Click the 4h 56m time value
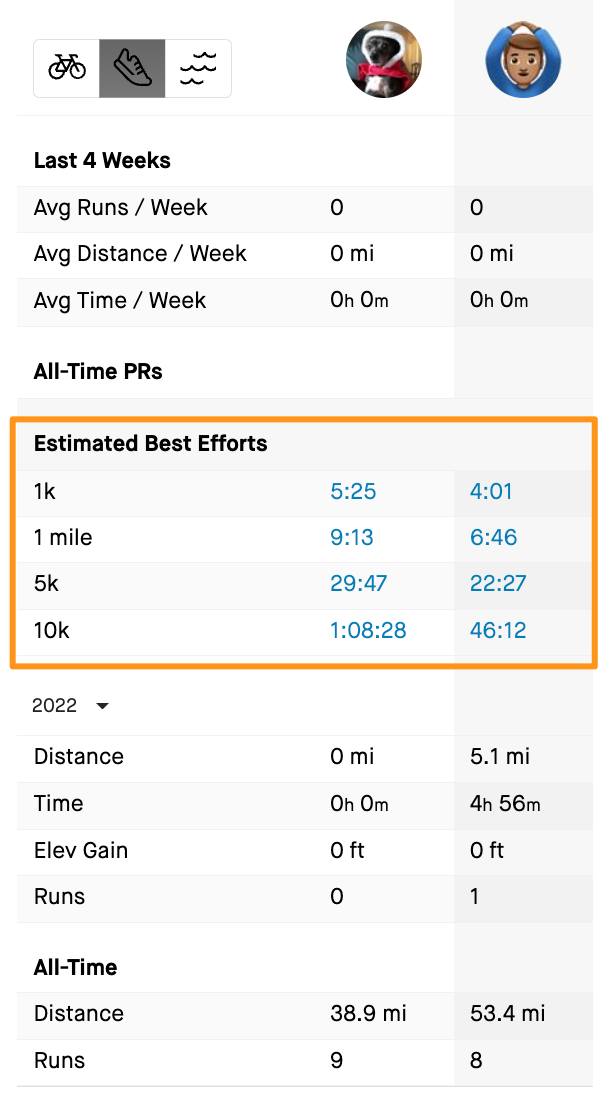The width and height of the screenshot is (606, 1104). (505, 804)
